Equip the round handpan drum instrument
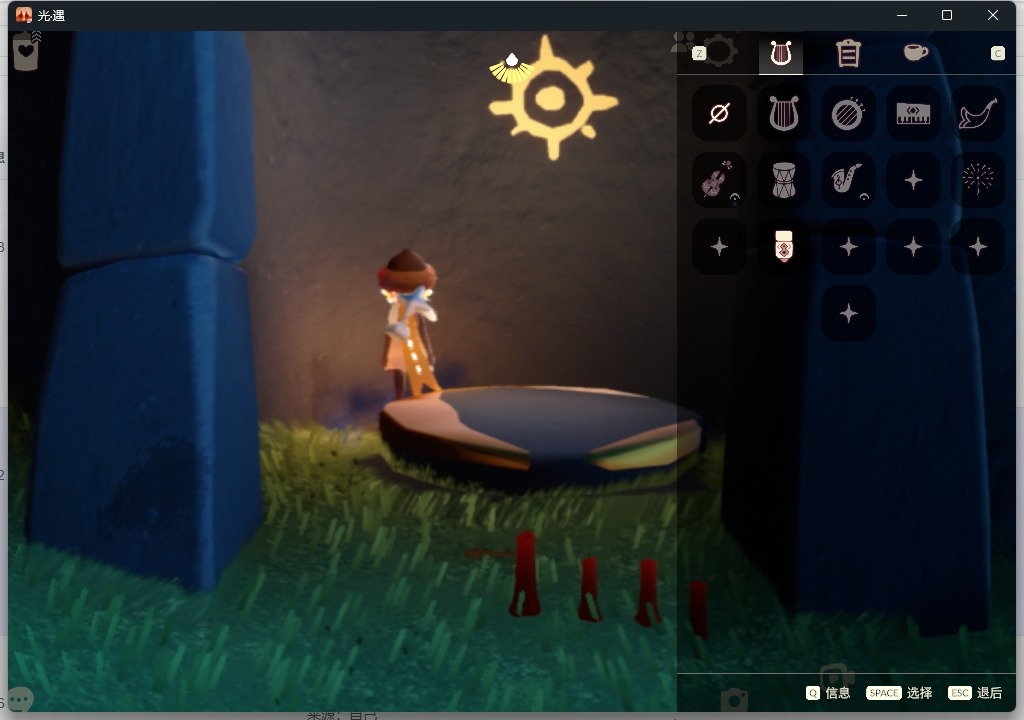The width and height of the screenshot is (1024, 720). [x=848, y=114]
